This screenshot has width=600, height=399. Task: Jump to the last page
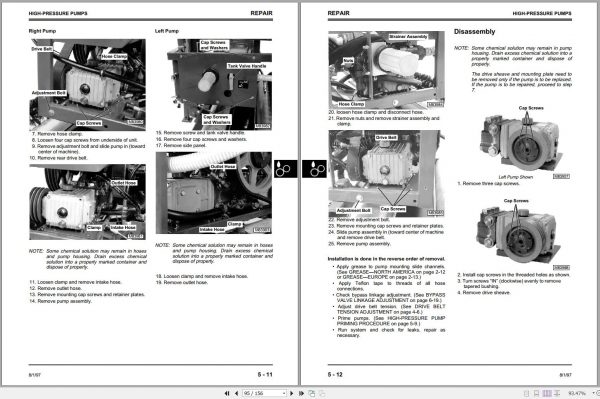pyautogui.click(x=301, y=393)
